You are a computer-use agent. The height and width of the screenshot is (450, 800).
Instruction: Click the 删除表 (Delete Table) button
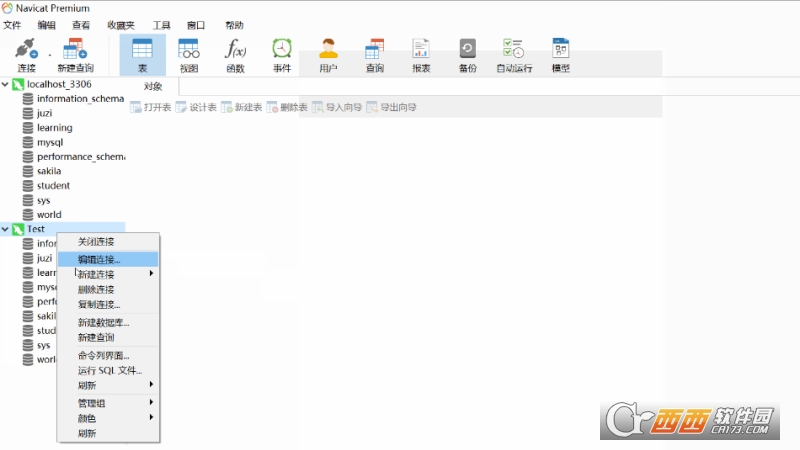click(287, 107)
